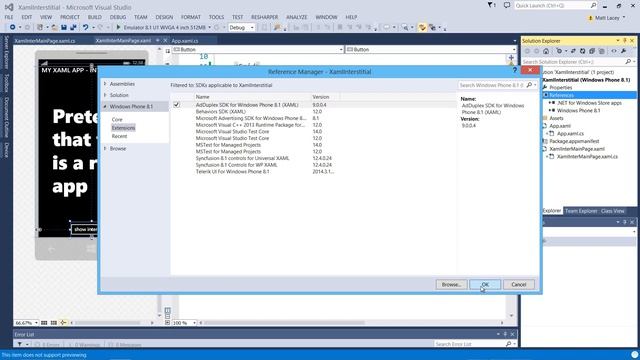Click Home icon in Solution Explorer toolbar
Viewport: 640px width, 360px height.
point(546,51)
